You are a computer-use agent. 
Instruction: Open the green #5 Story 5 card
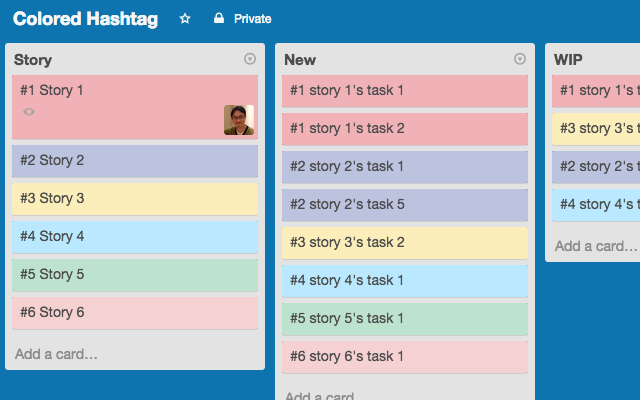(135, 275)
